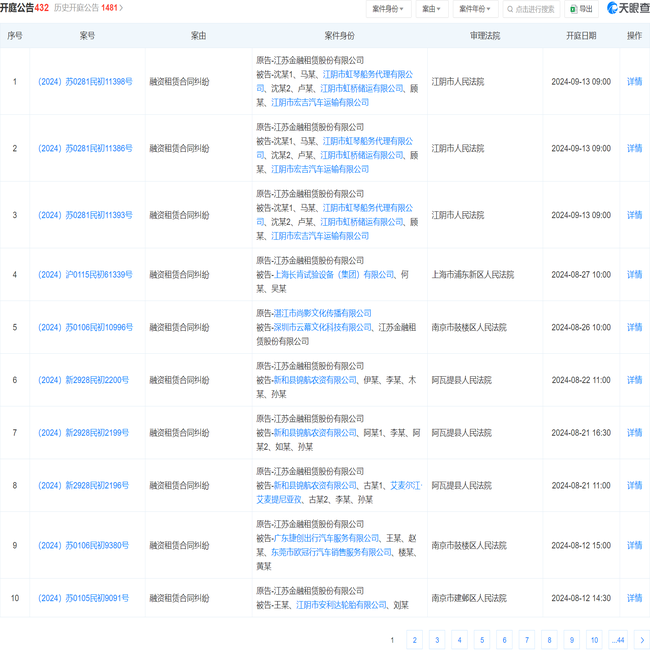Viewport: 650px width, 650px height.
Task: Go to page 8
Action: 549,640
